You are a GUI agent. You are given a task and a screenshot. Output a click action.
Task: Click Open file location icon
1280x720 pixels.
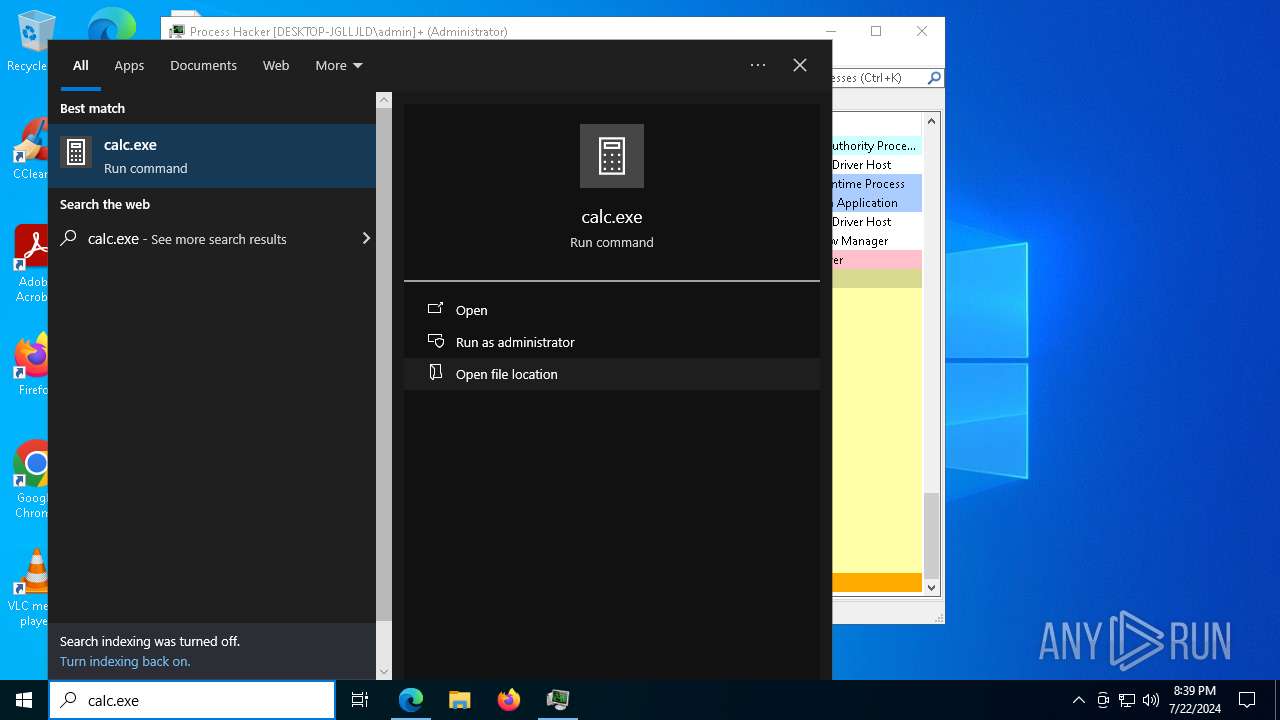click(x=435, y=372)
